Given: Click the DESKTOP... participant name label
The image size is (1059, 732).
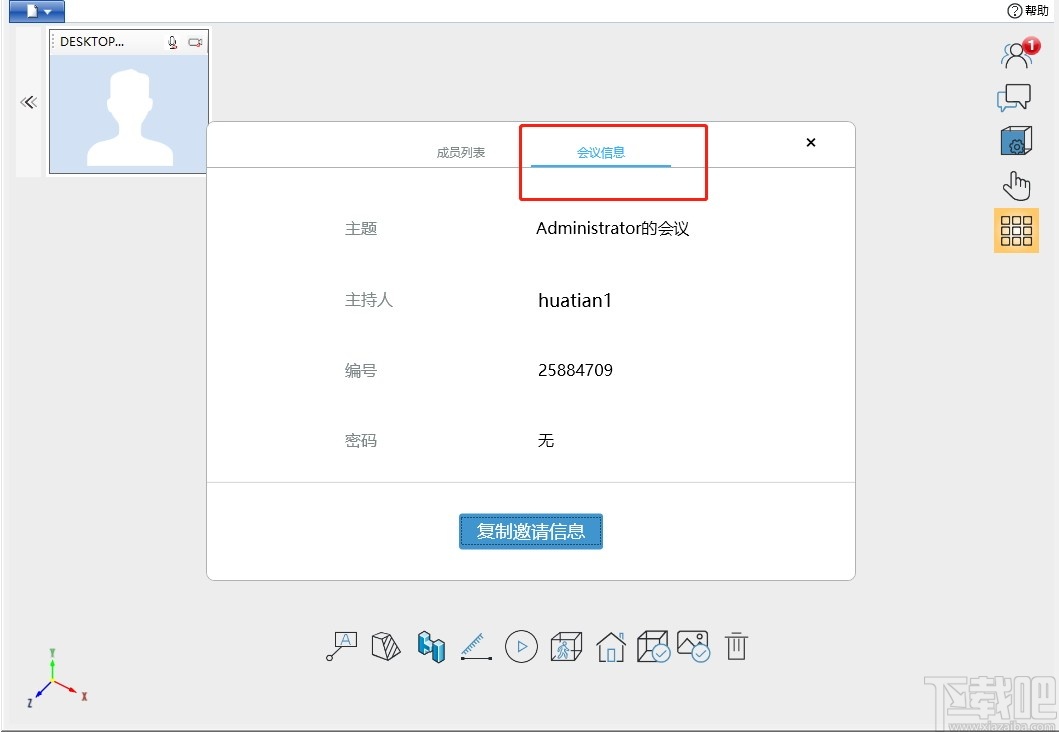Looking at the screenshot, I should coord(92,42).
